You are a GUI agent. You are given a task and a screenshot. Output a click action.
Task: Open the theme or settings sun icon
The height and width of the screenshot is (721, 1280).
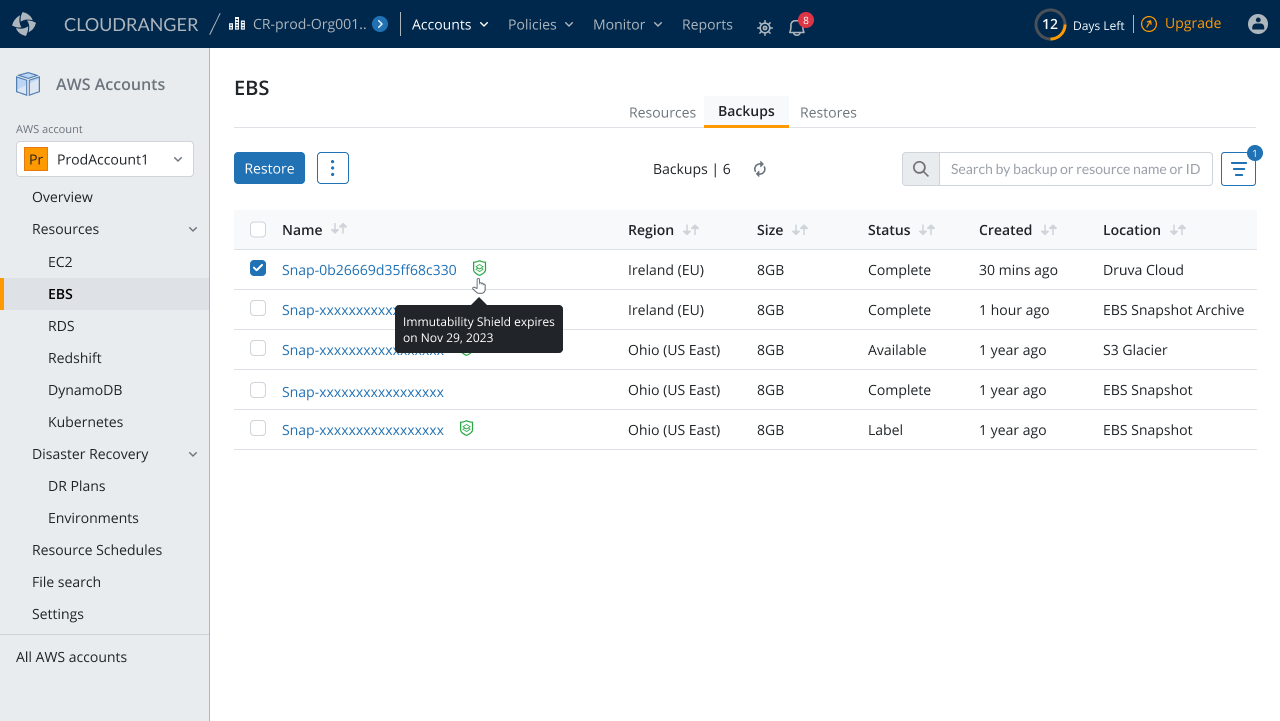pos(765,28)
